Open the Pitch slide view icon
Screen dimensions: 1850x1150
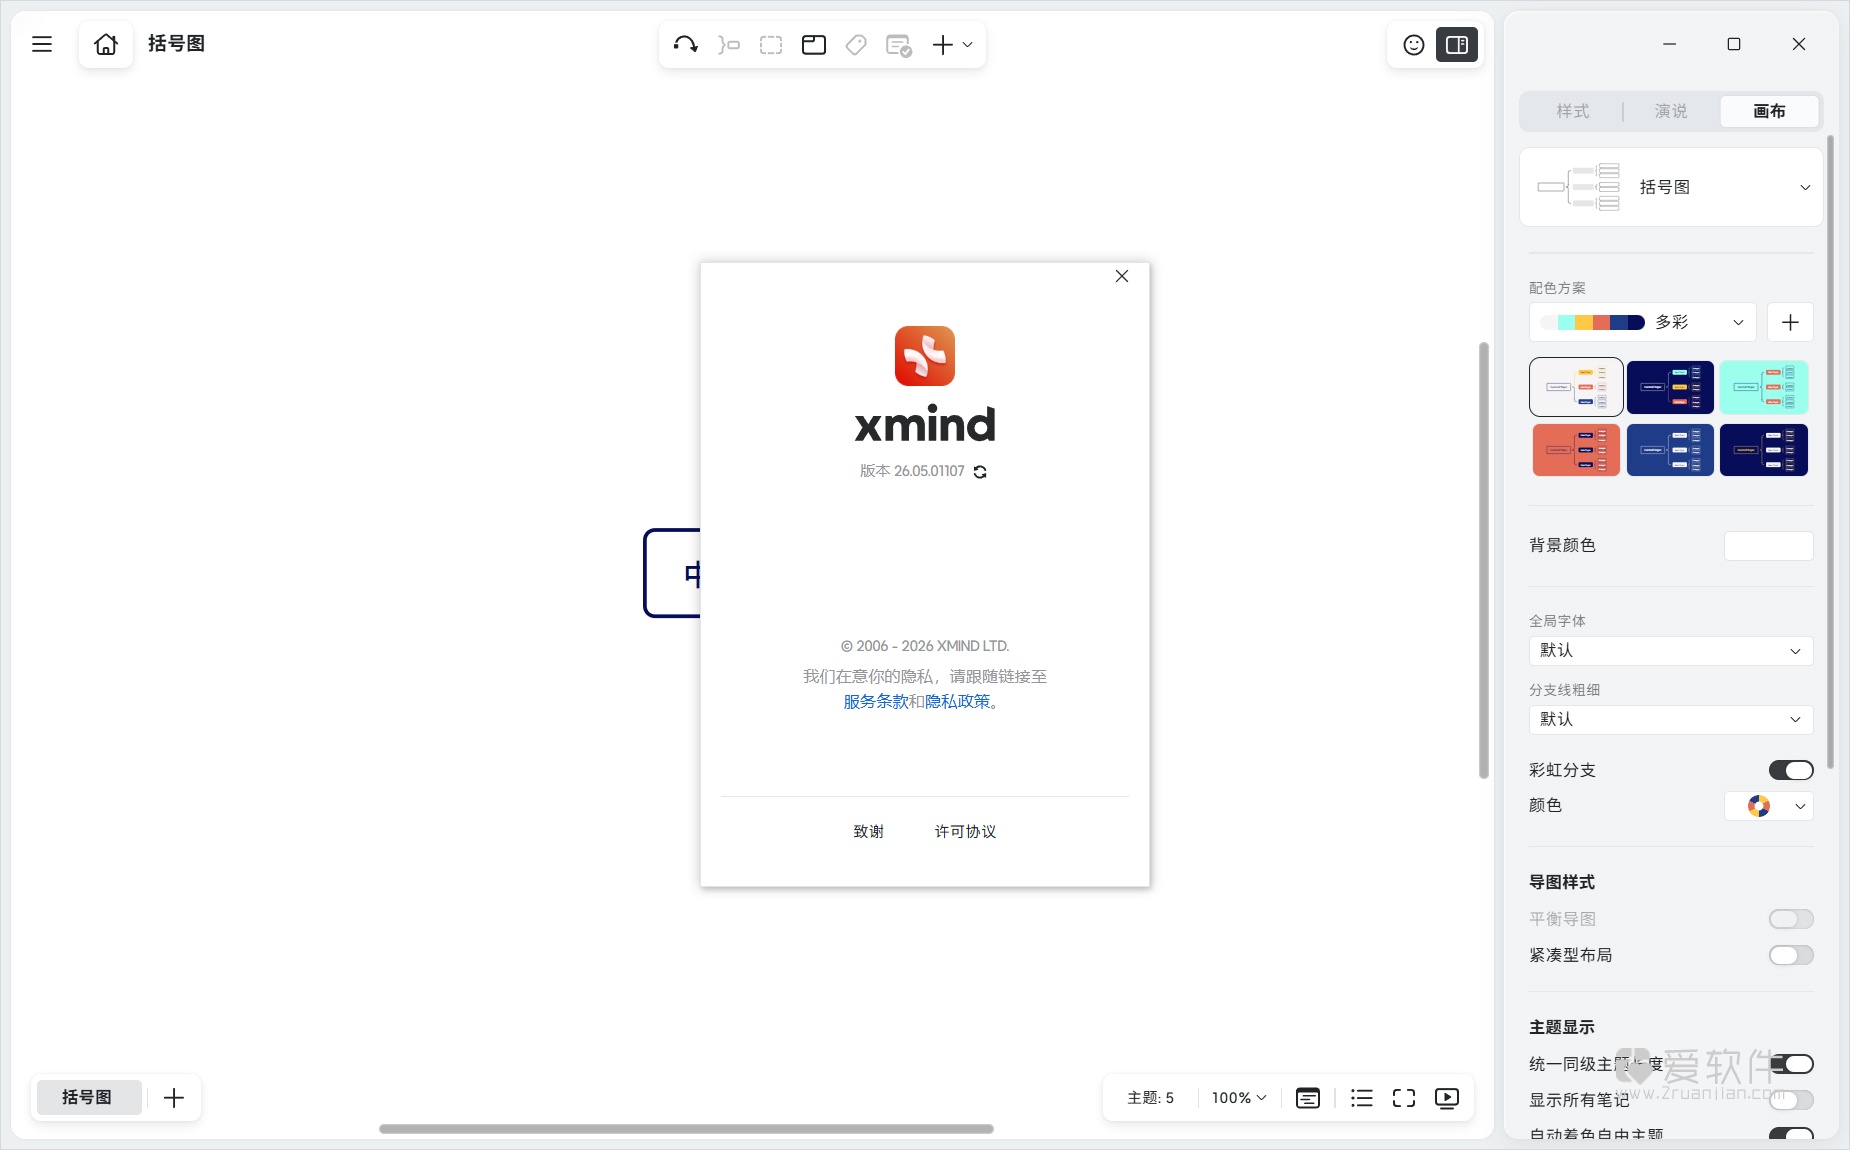[1308, 1098]
